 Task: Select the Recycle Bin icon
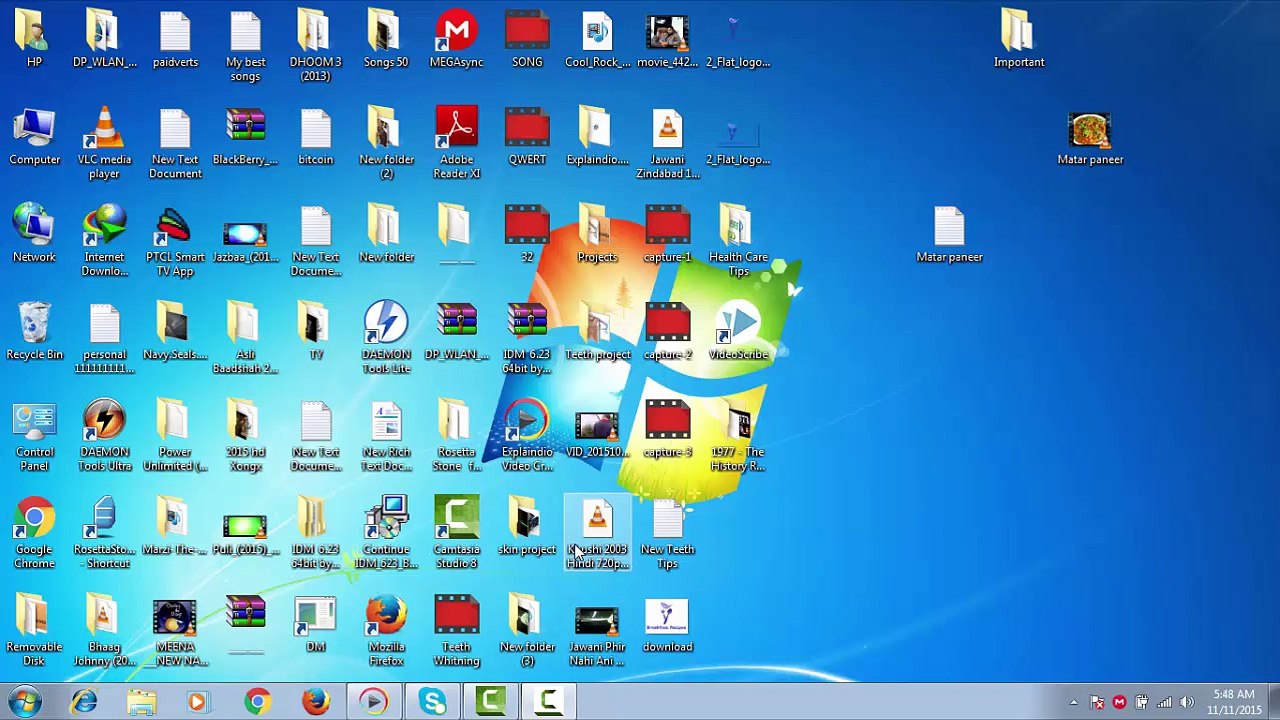pyautogui.click(x=34, y=332)
